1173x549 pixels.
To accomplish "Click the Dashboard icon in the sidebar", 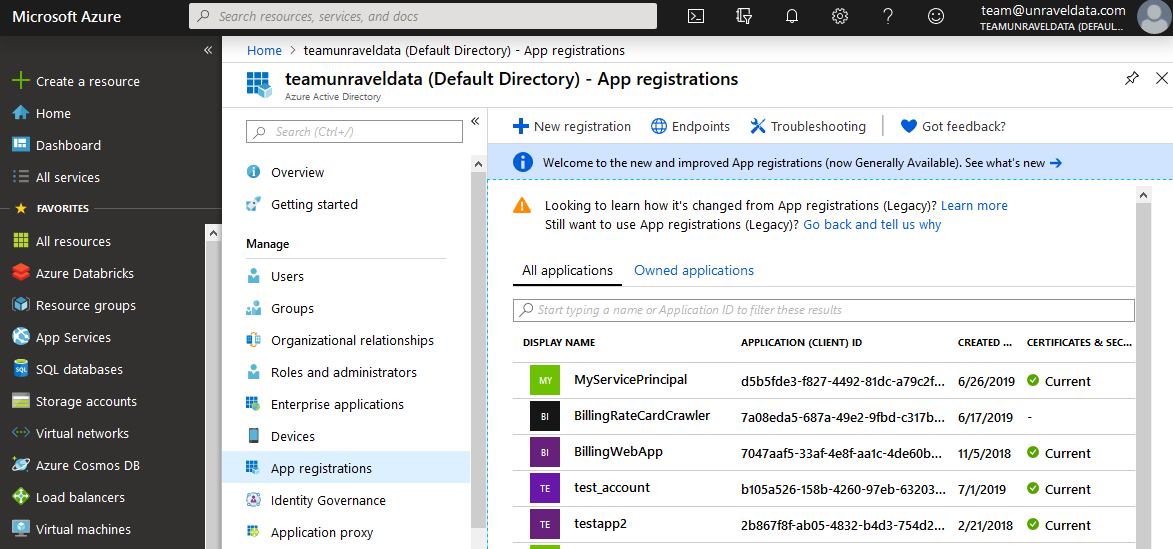I will click(x=21, y=145).
